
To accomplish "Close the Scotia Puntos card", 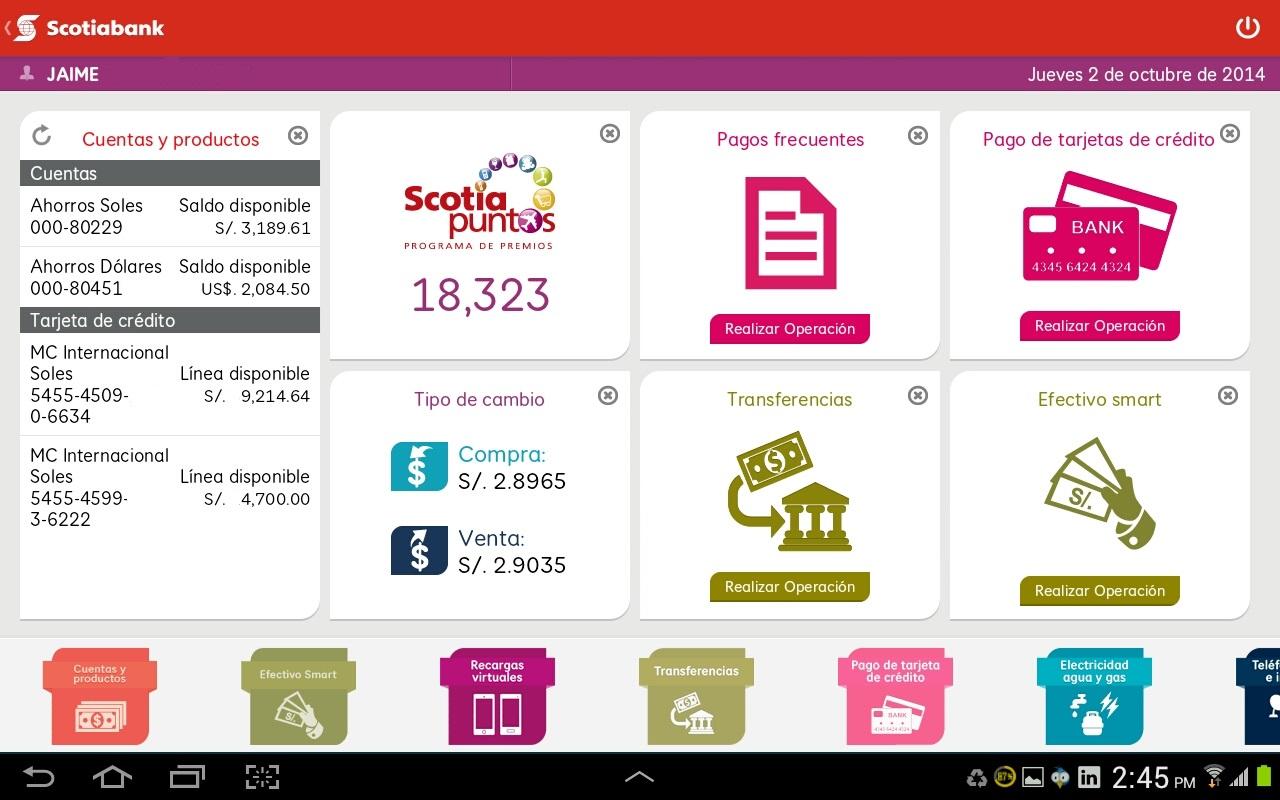I will point(610,133).
